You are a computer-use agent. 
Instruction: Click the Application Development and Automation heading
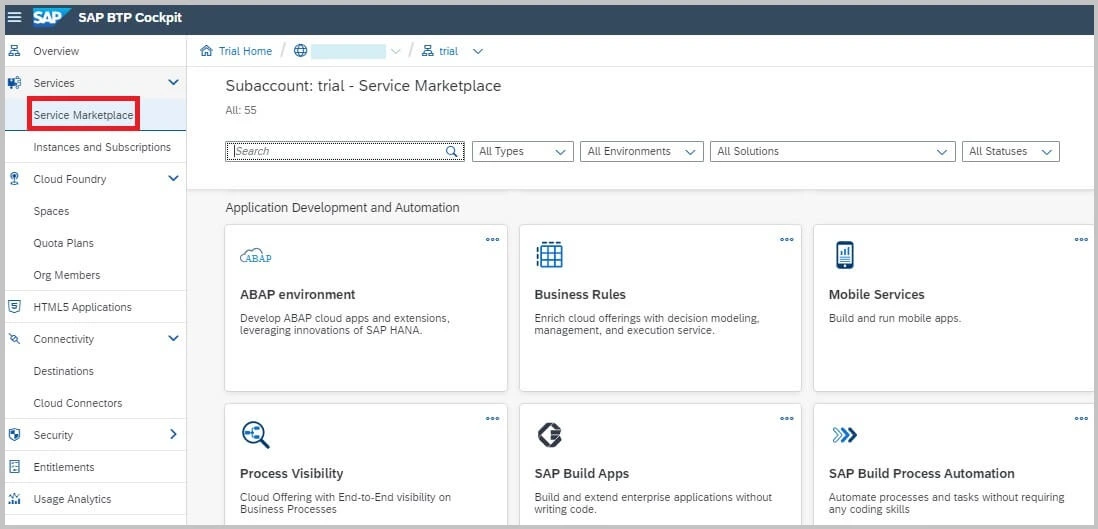(342, 208)
